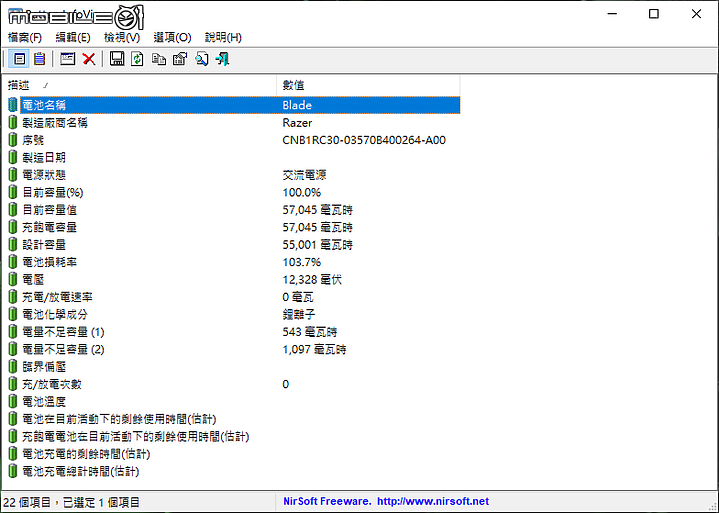Select the 100.0% capacity value
The height and width of the screenshot is (513, 719).
(x=302, y=193)
